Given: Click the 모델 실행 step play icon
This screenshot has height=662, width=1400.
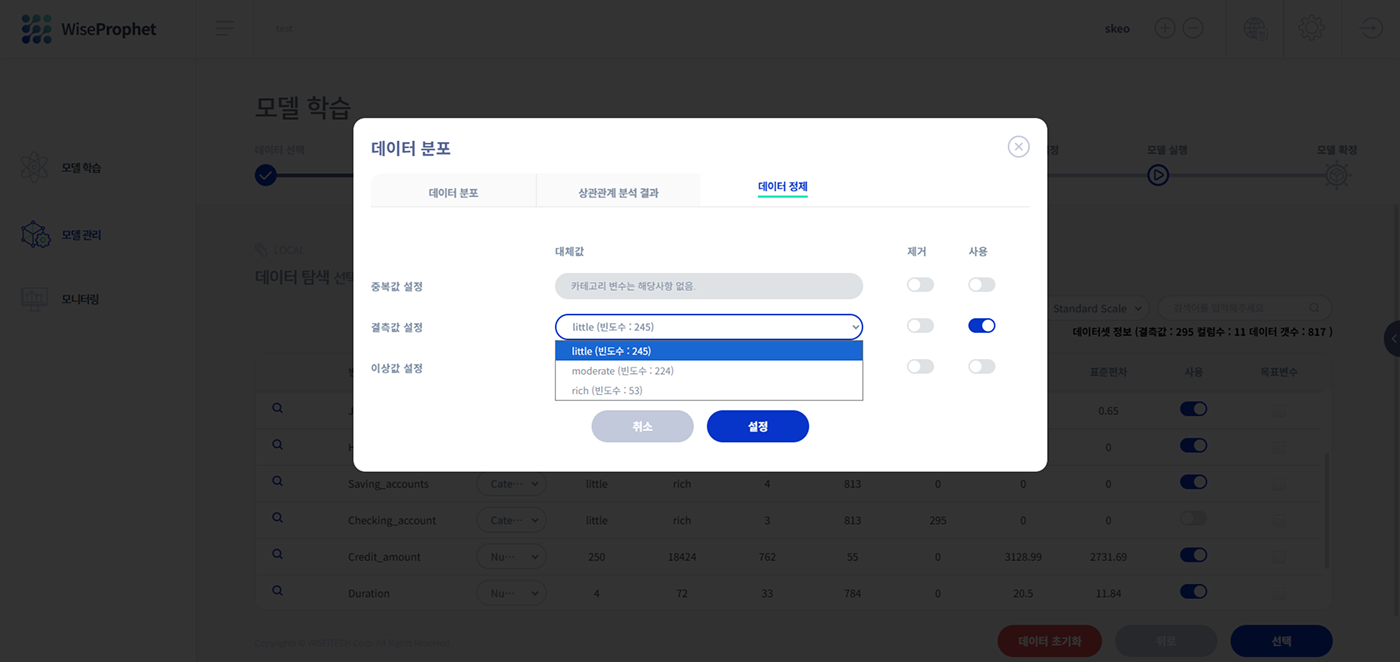Looking at the screenshot, I should pyautogui.click(x=1158, y=175).
